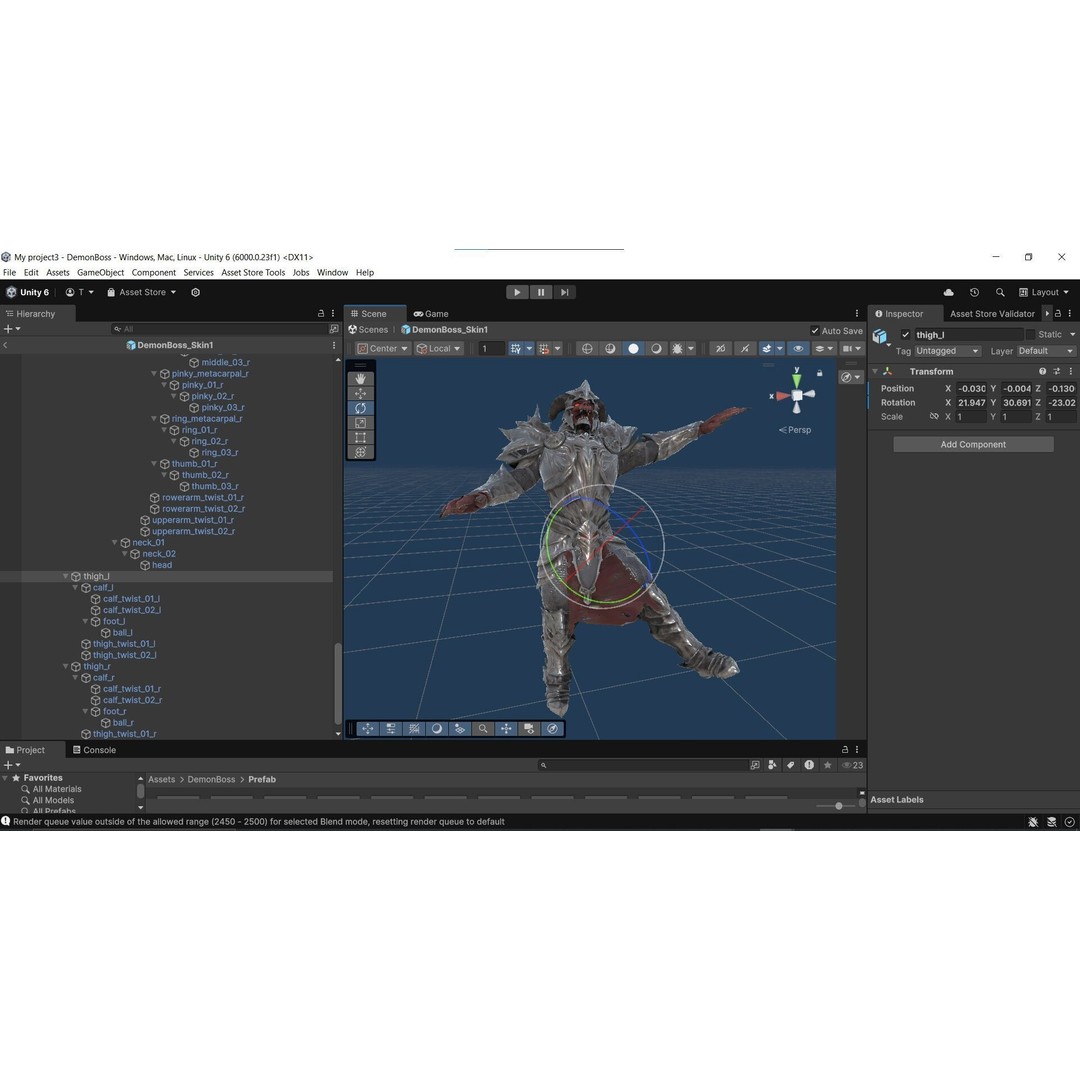This screenshot has height=1080, width=1080.
Task: Click the Persp projection label
Action: tap(795, 430)
